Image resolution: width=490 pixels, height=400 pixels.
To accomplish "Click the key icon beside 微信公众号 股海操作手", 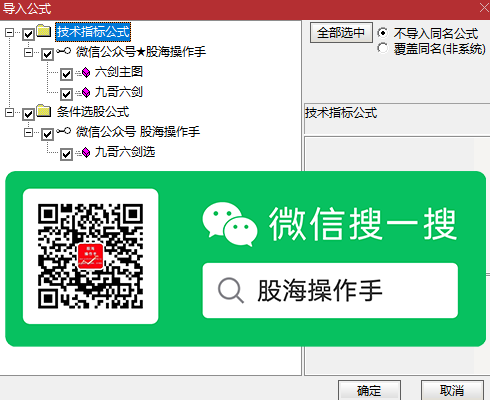I will coord(63,131).
